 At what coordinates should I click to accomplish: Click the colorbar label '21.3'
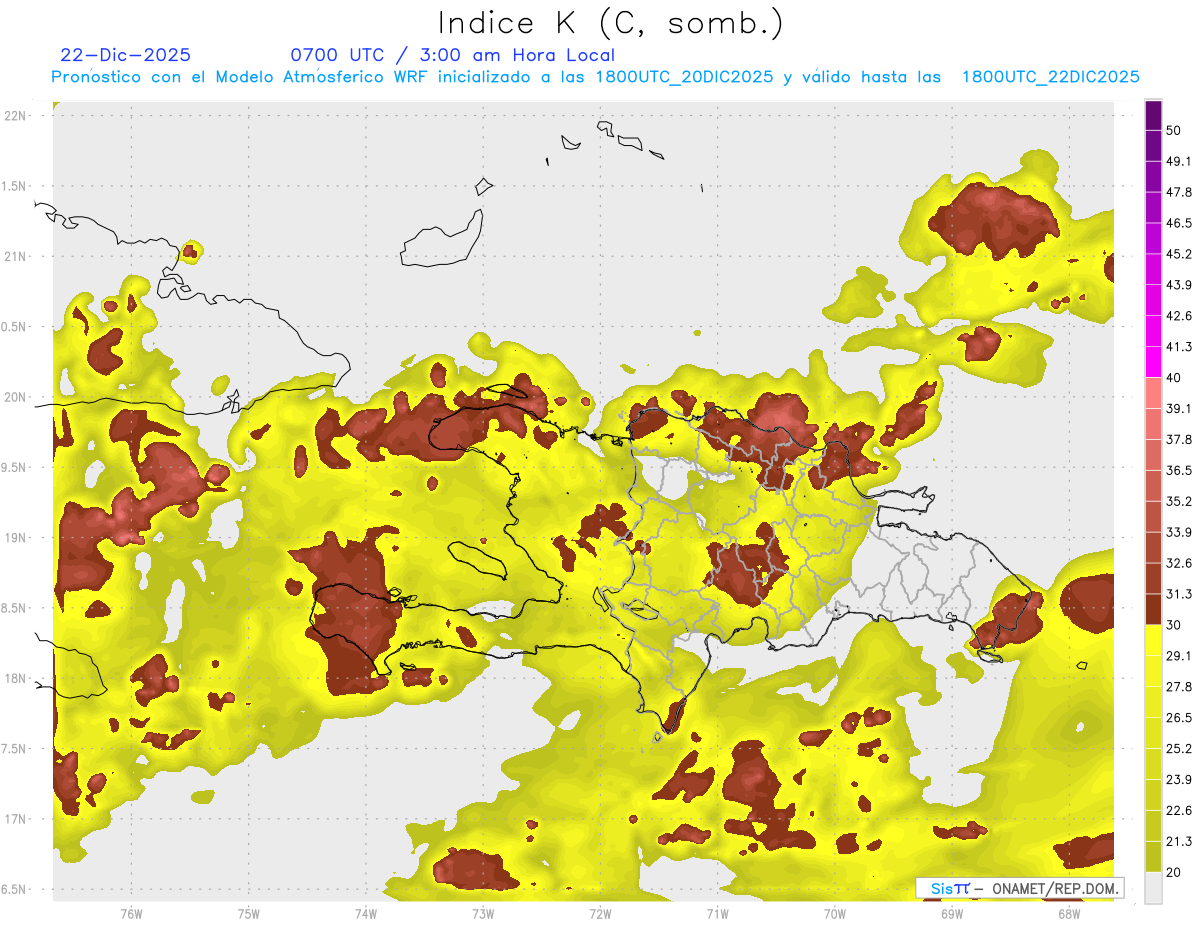pos(1179,841)
